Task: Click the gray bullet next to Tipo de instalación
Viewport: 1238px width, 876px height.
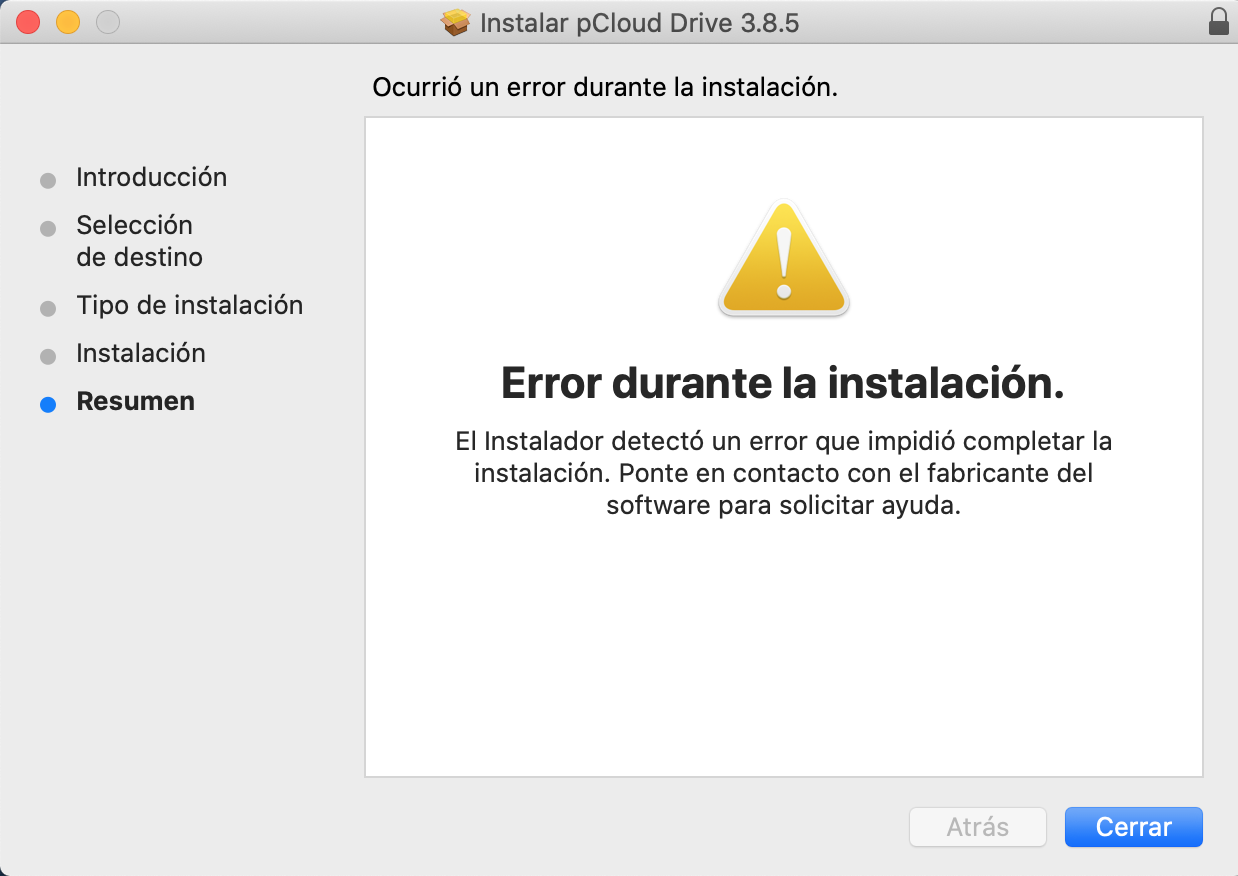Action: [48, 309]
